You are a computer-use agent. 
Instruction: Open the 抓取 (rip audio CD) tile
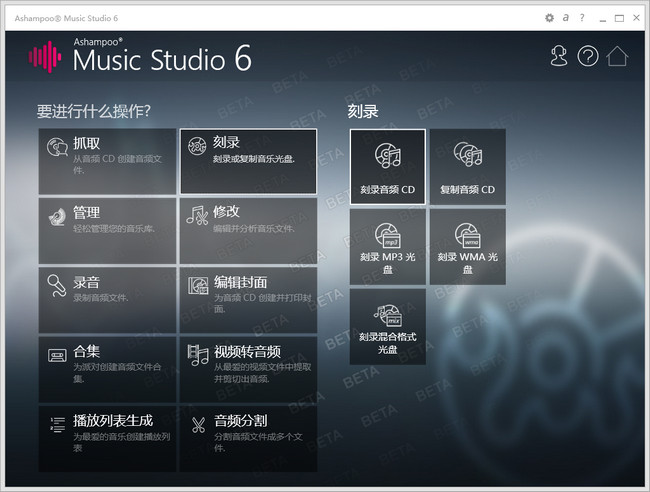(107, 161)
